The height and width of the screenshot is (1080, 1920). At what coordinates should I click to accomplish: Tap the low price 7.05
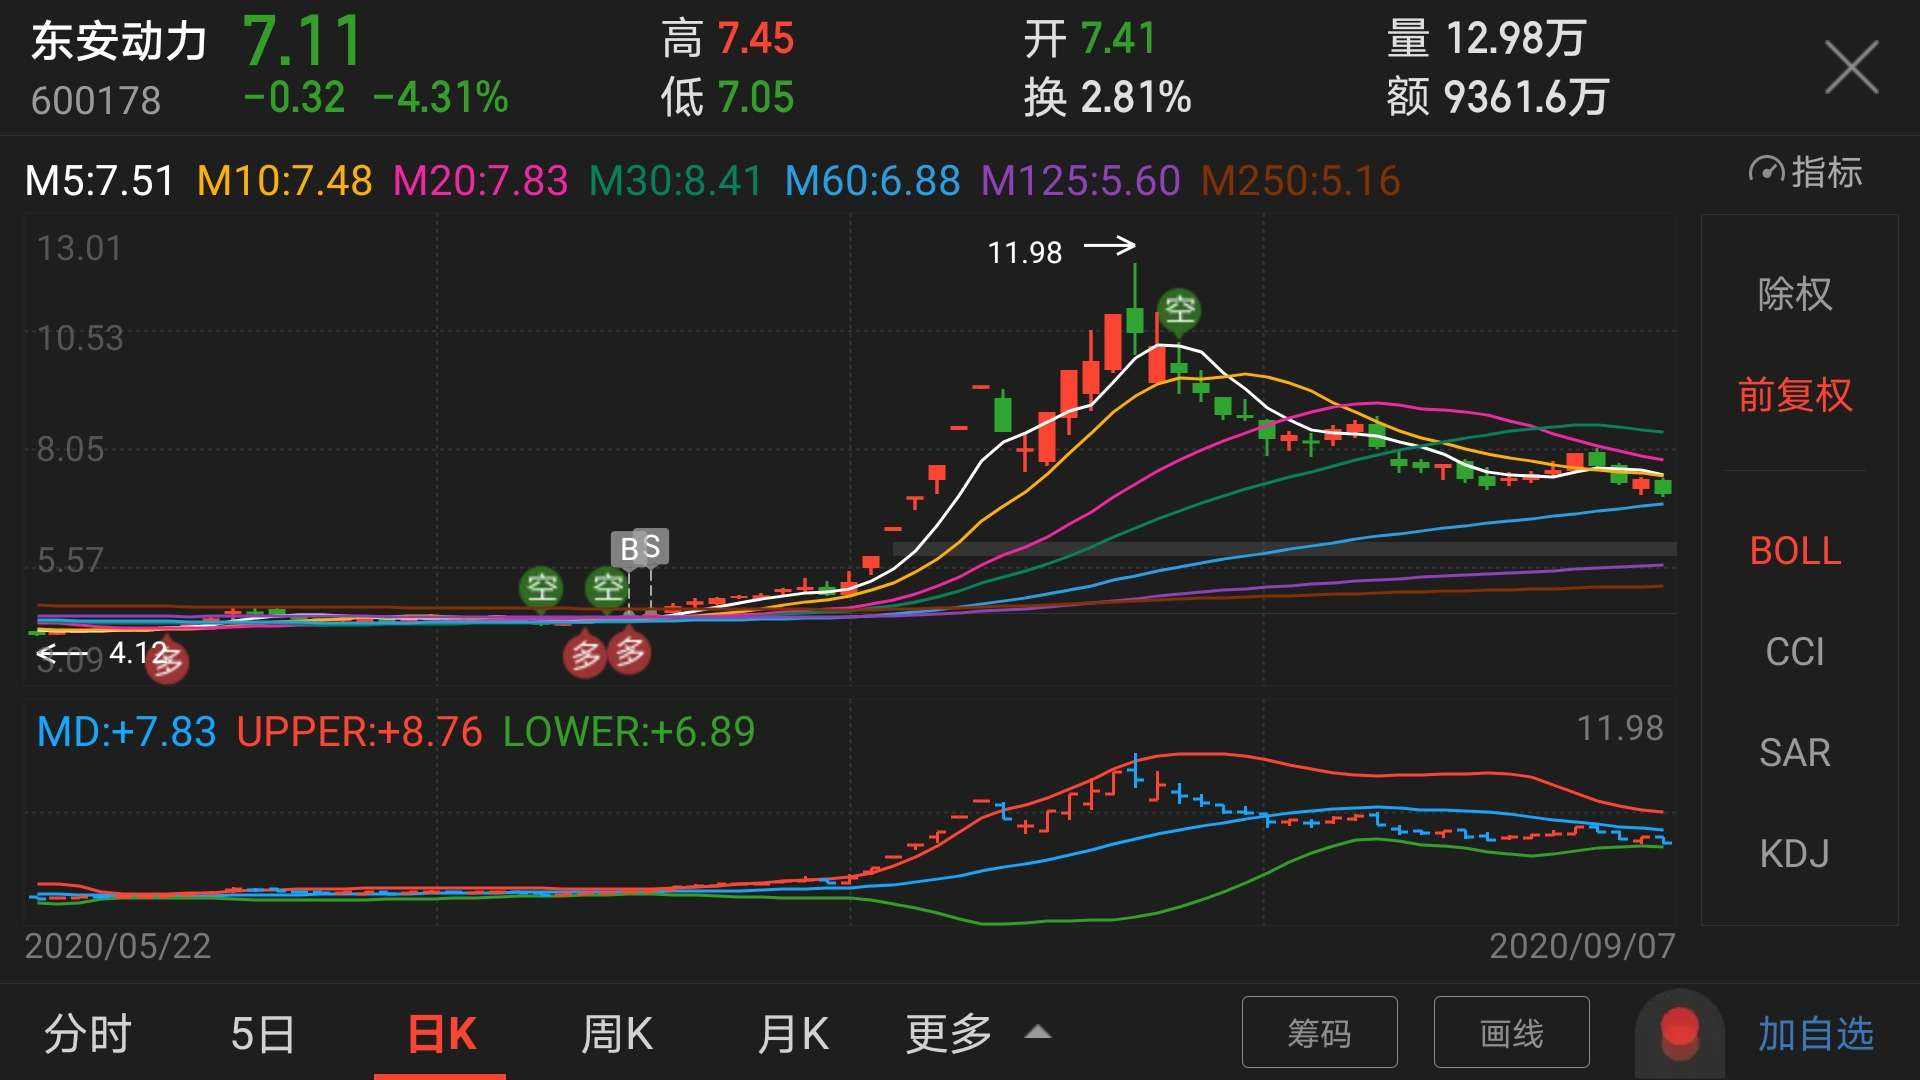coord(756,98)
